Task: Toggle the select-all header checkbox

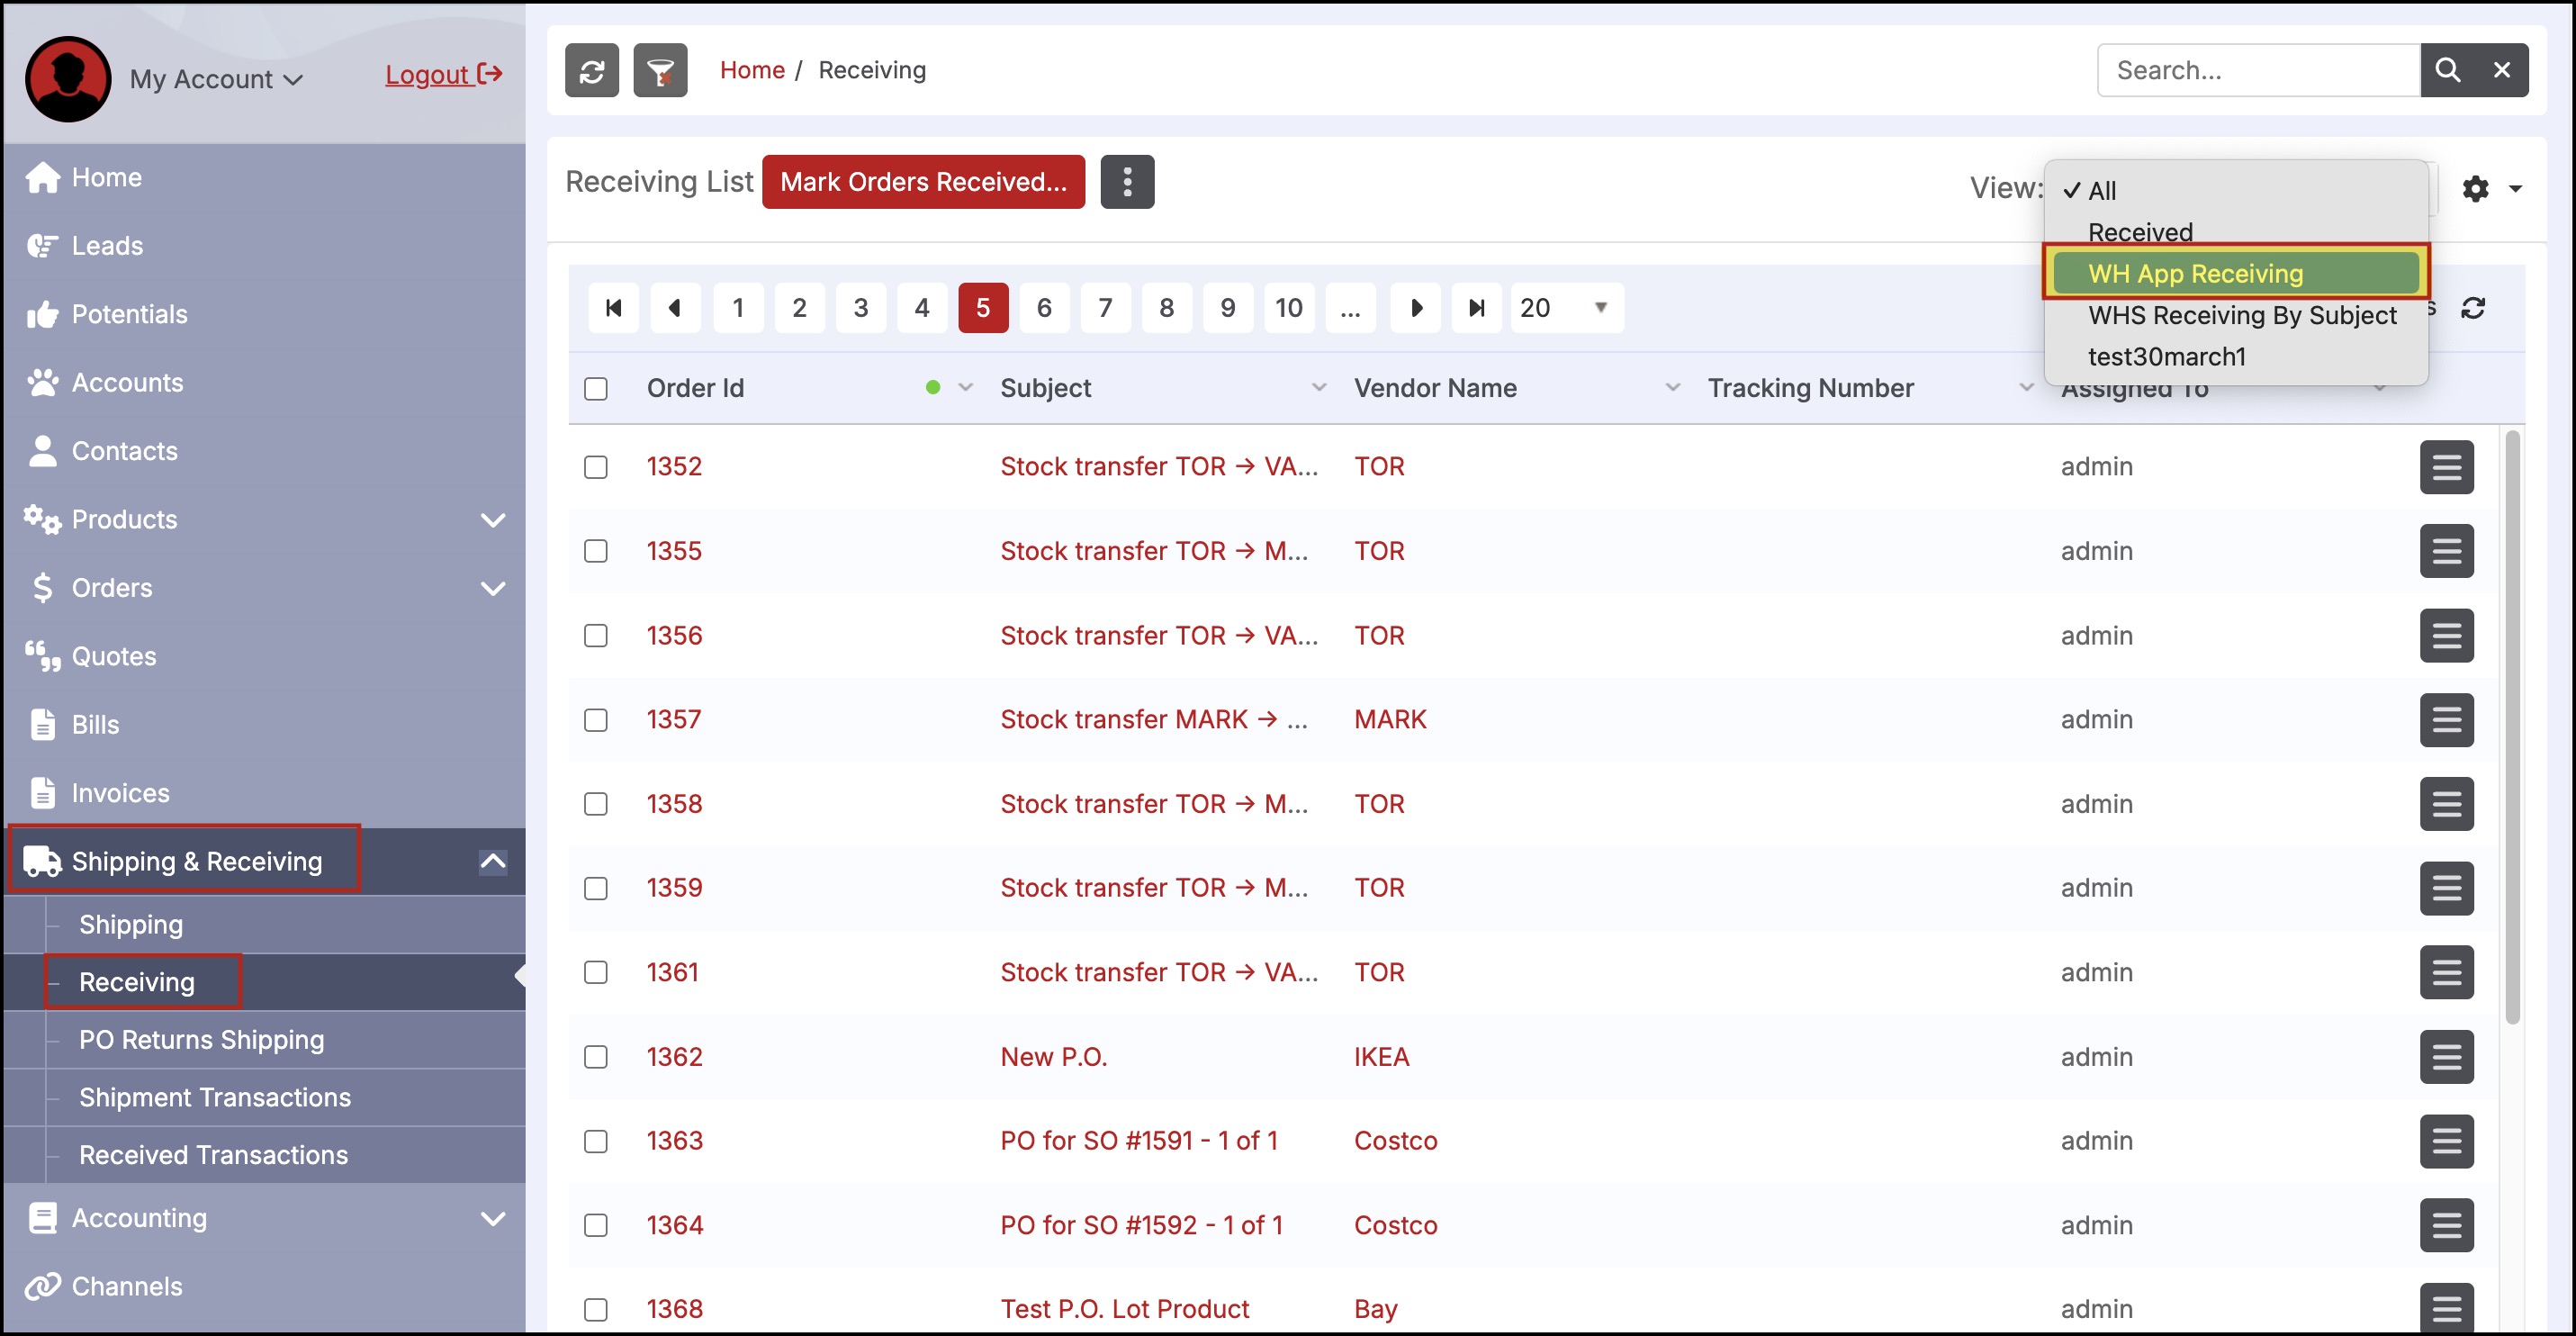Action: tap(596, 388)
